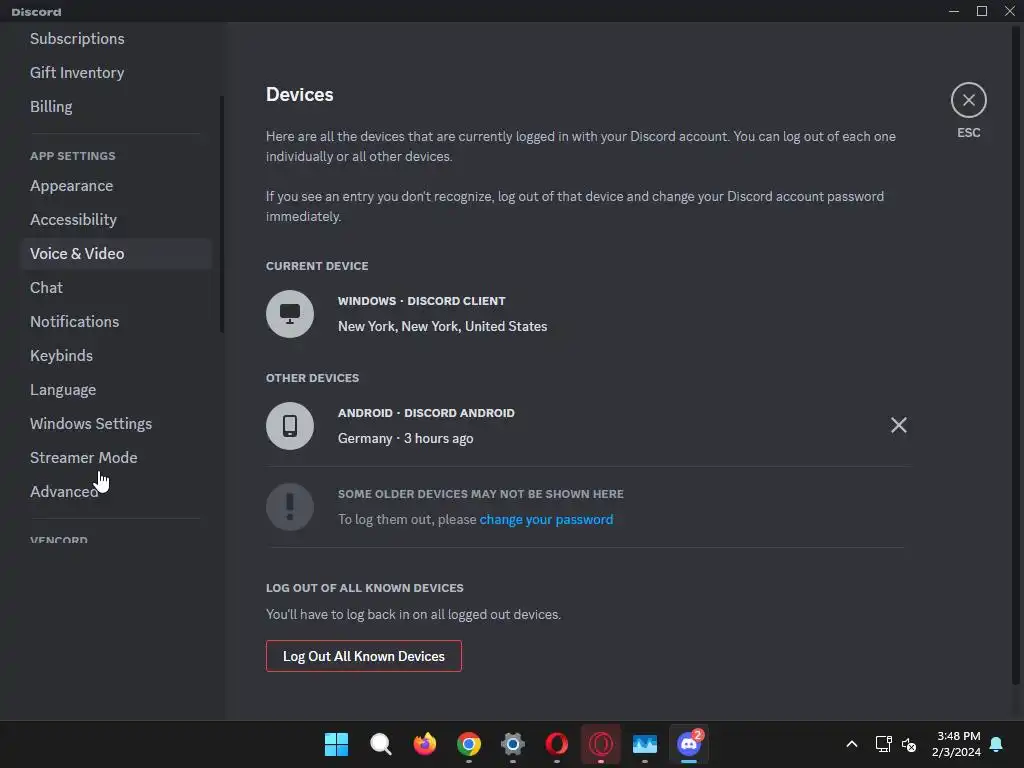Open taskbar Search magnifier

click(x=381, y=744)
